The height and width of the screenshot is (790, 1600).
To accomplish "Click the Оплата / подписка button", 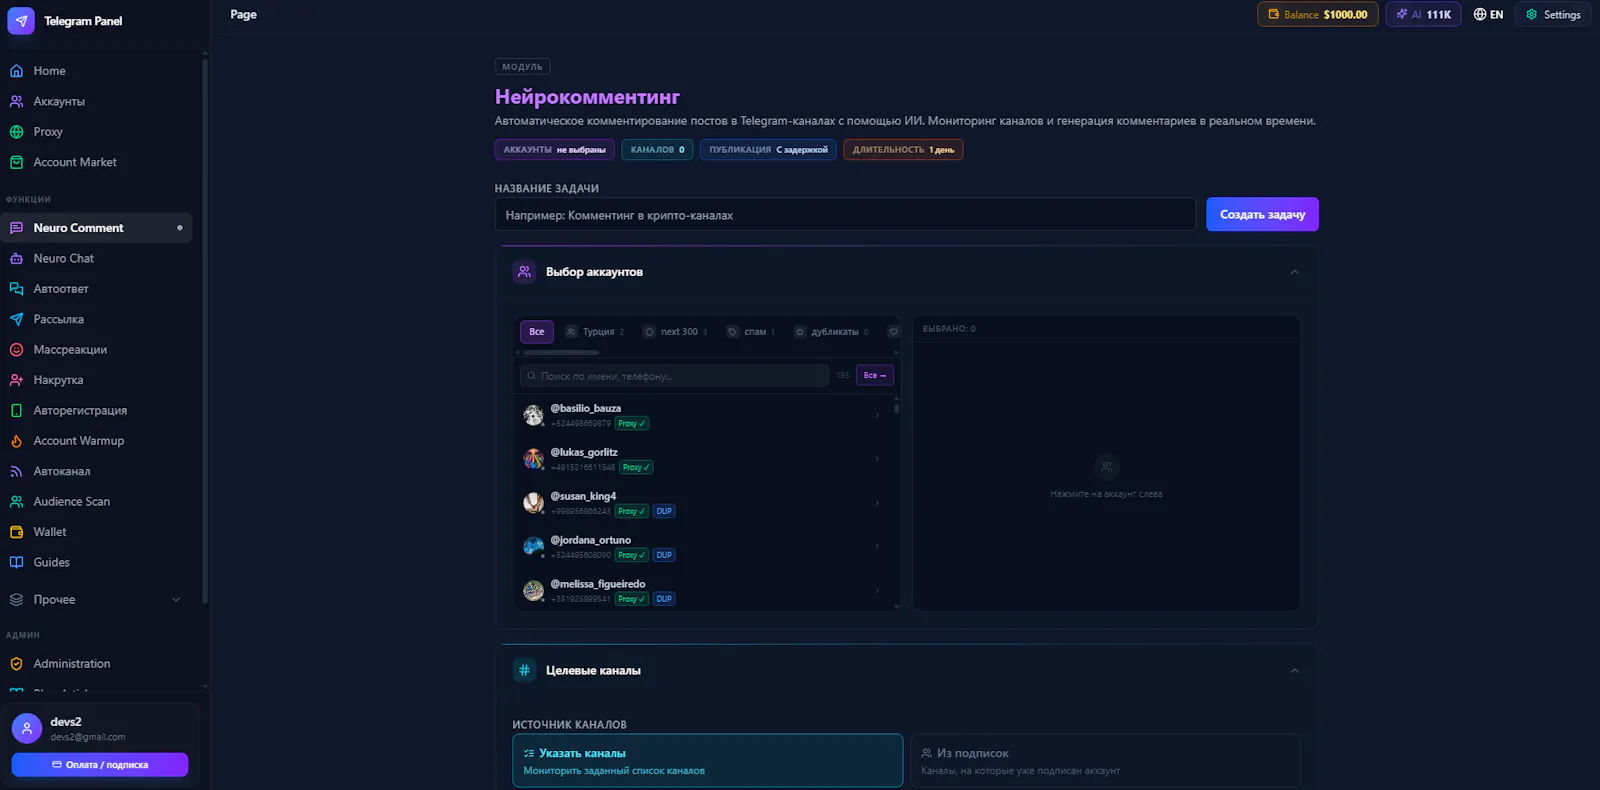I will tap(100, 765).
